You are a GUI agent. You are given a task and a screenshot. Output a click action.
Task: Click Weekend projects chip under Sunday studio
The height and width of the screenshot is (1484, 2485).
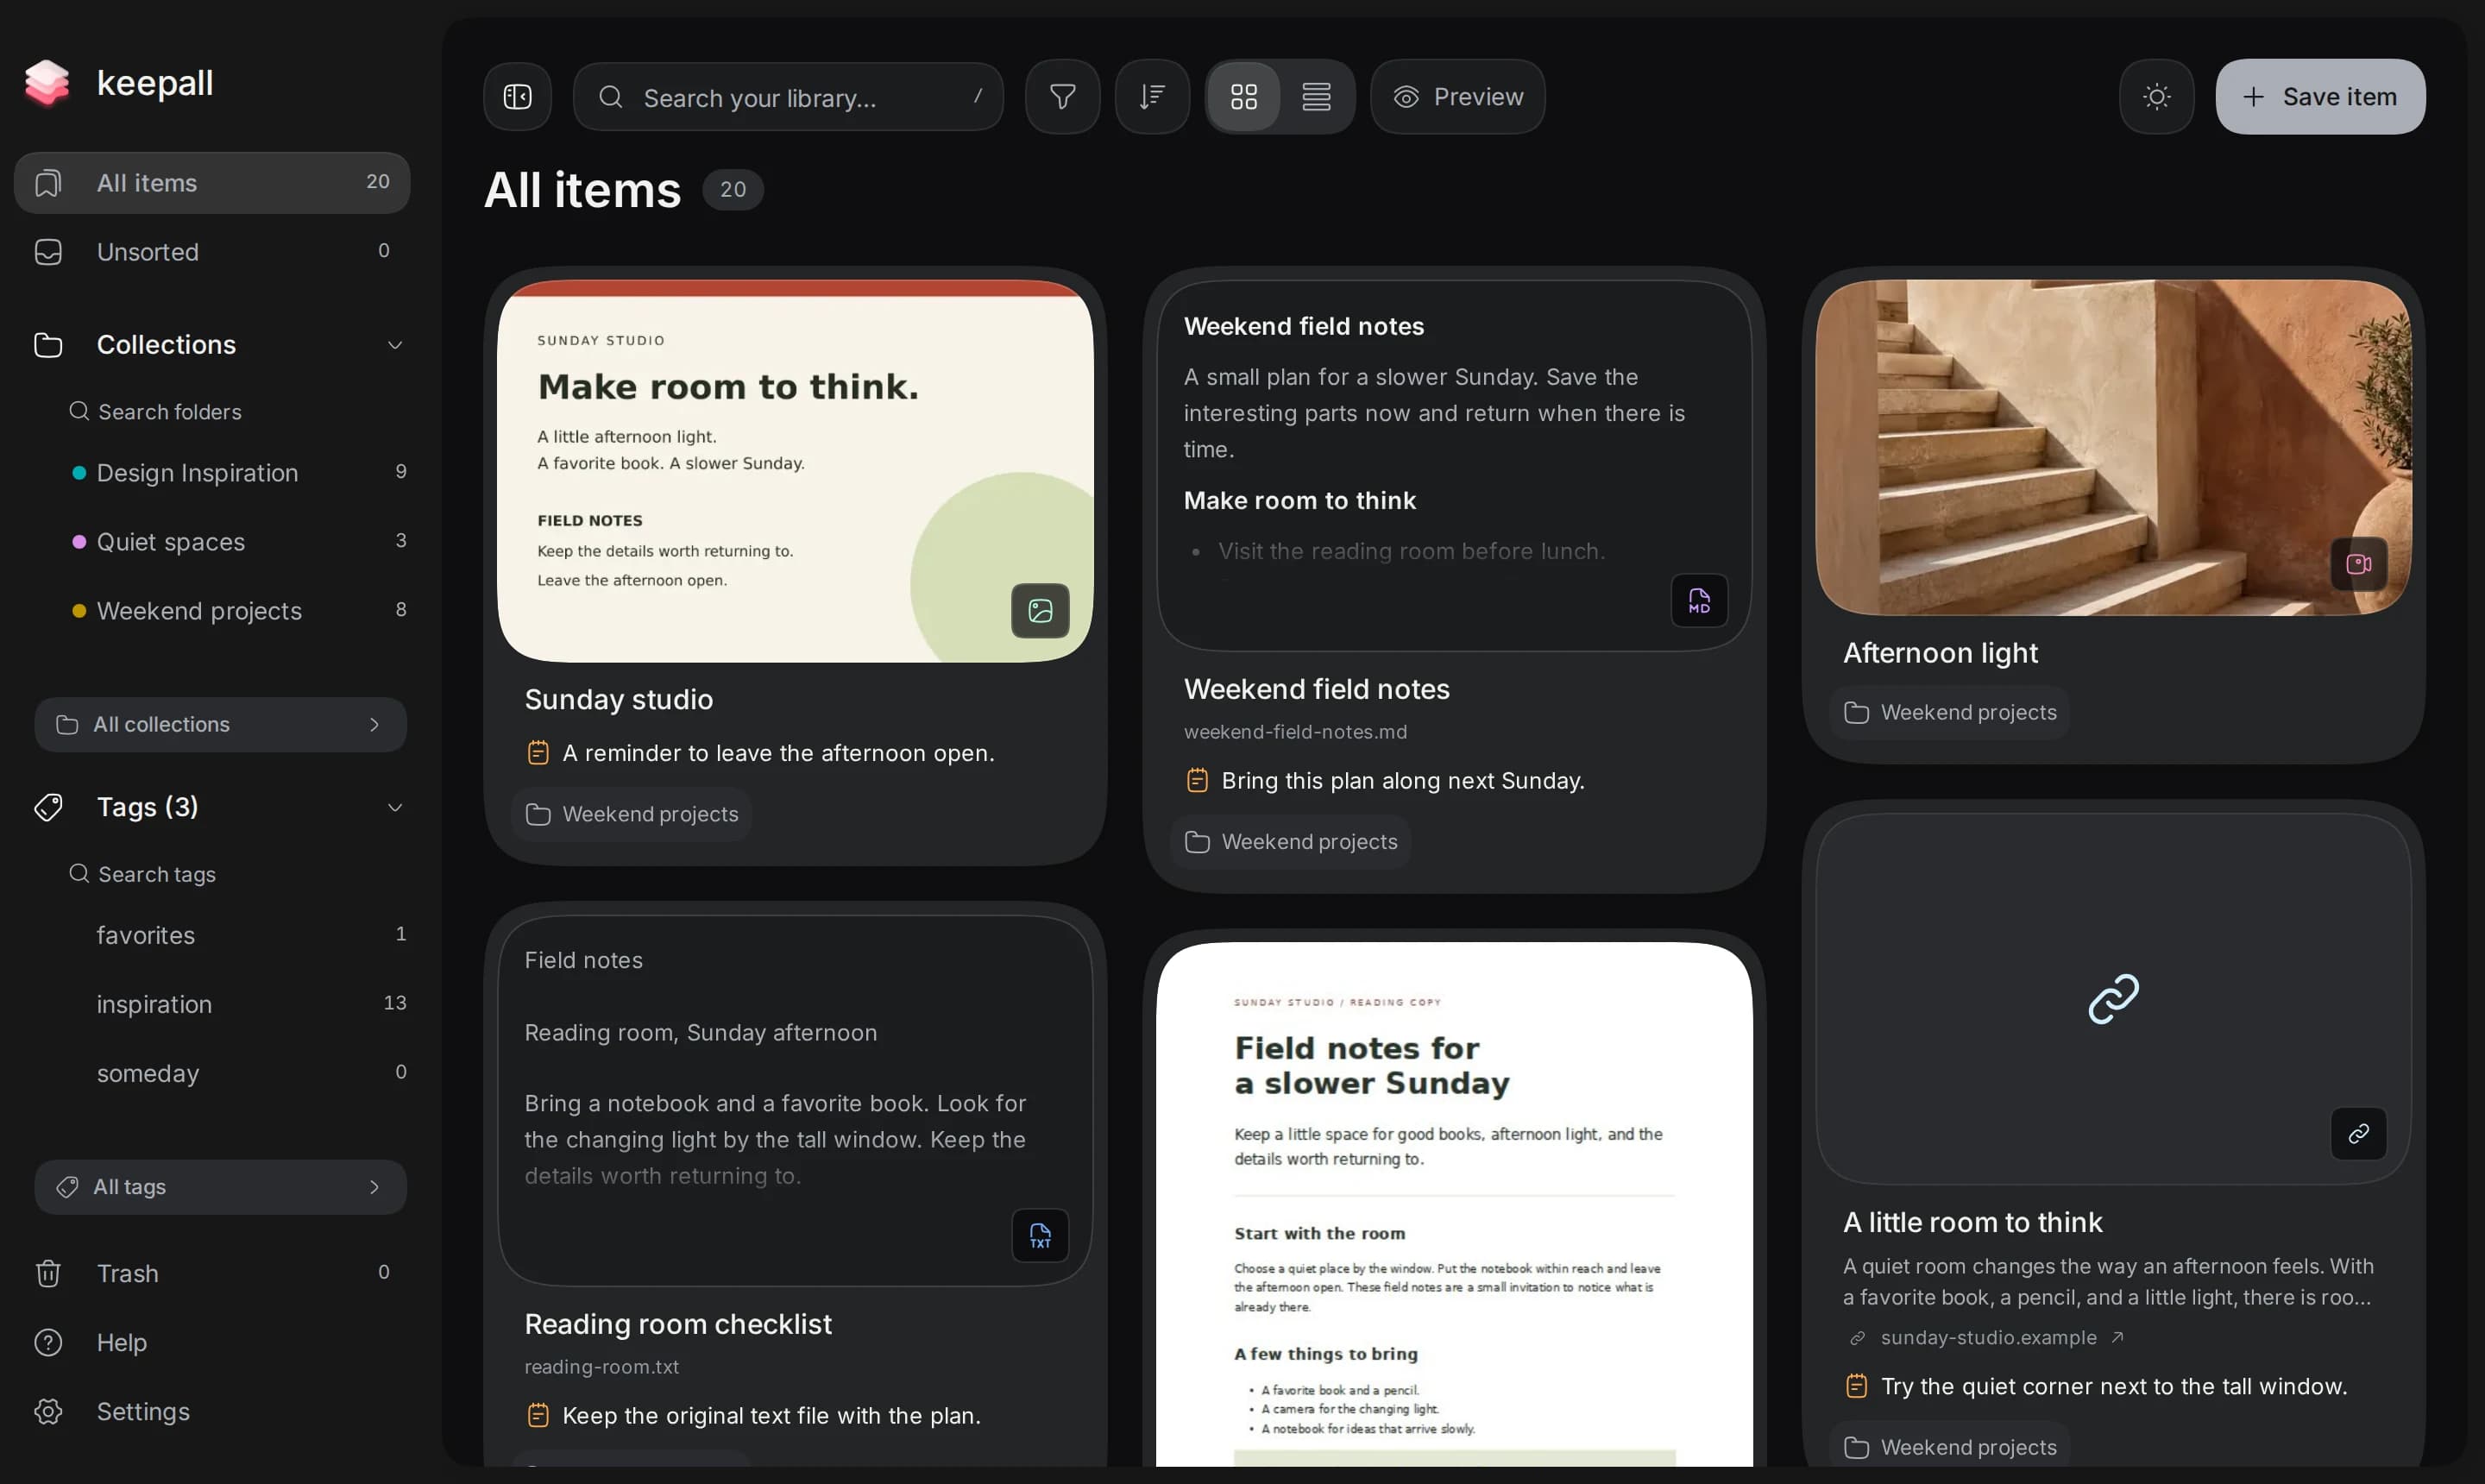(632, 815)
